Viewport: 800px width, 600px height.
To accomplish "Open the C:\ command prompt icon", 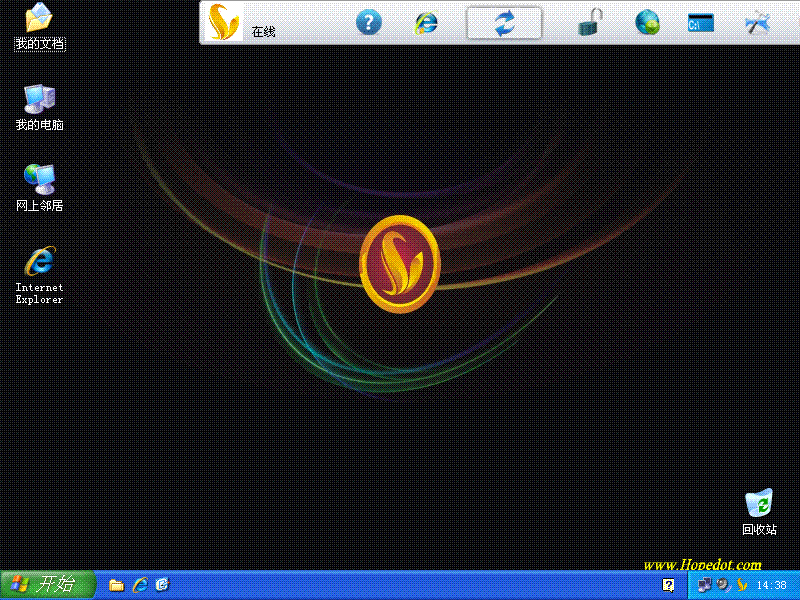I will pyautogui.click(x=701, y=23).
